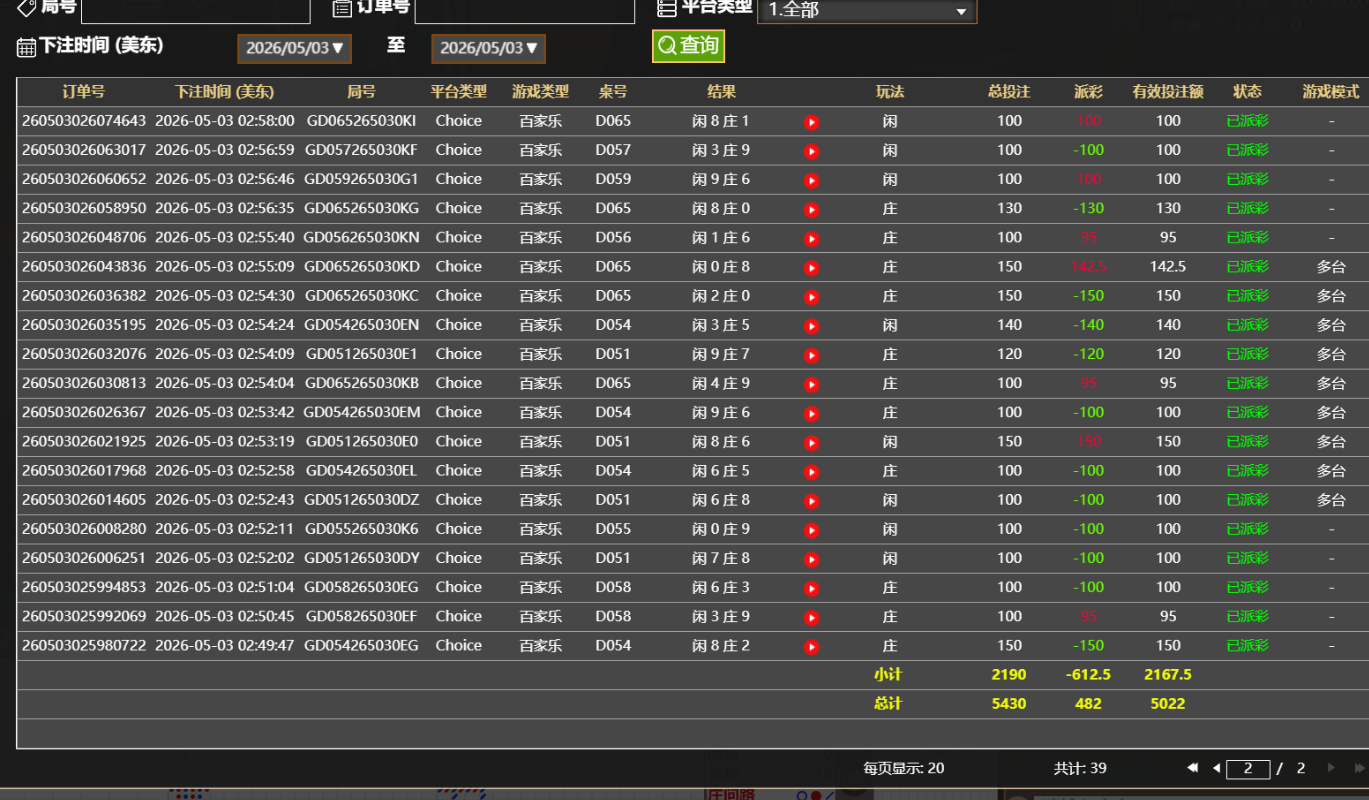Click the green 查询 search button
Viewport: 1369px width, 800px height.
pyautogui.click(x=688, y=46)
